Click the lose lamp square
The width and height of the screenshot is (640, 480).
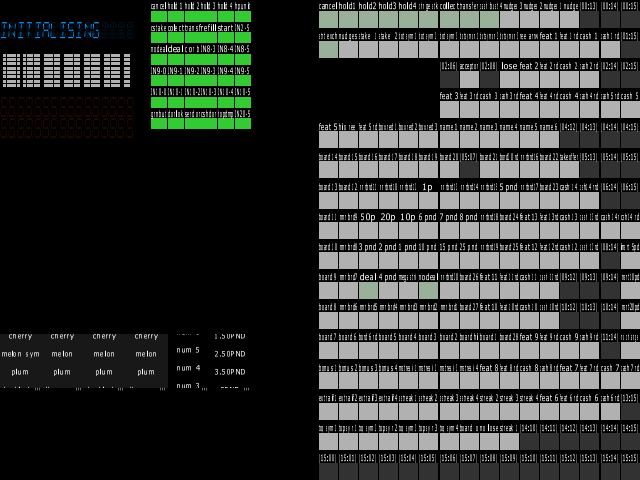[x=509, y=80]
